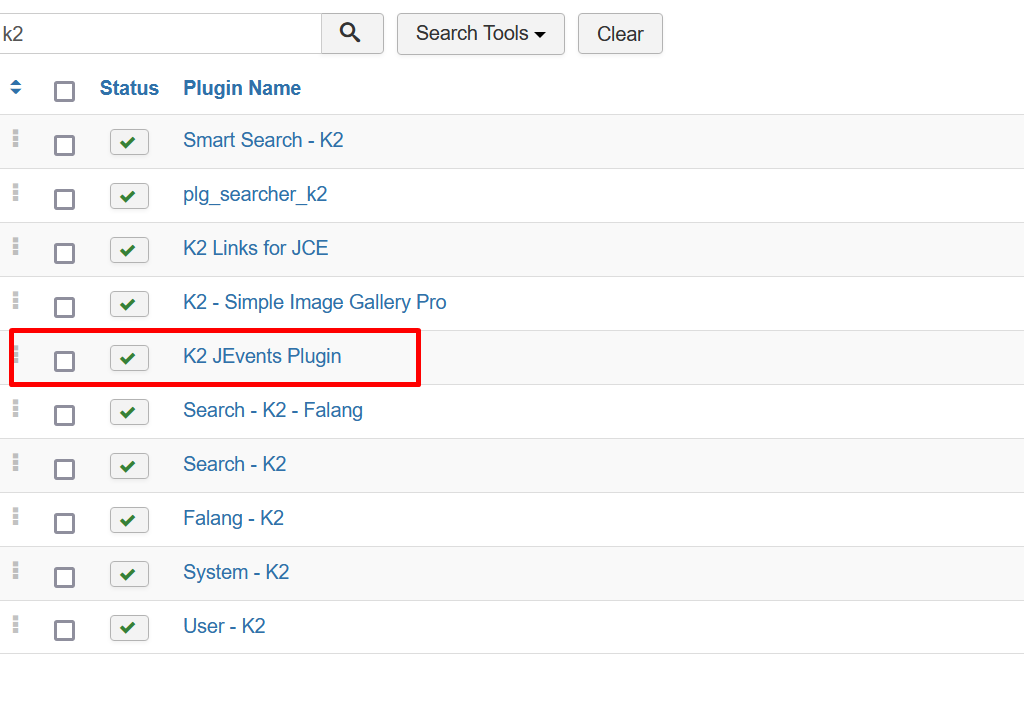Viewport: 1024px width, 706px height.
Task: Open the K2 Links for JCE plugin
Action: click(256, 248)
